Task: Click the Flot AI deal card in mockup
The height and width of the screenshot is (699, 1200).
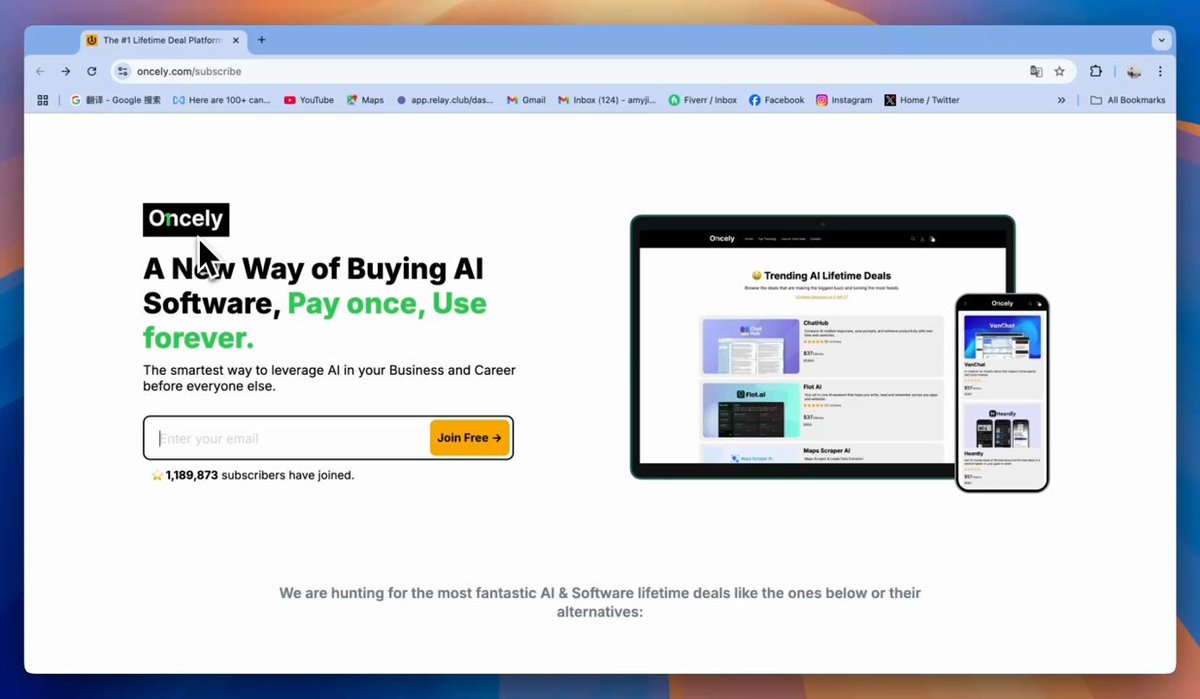Action: point(821,409)
